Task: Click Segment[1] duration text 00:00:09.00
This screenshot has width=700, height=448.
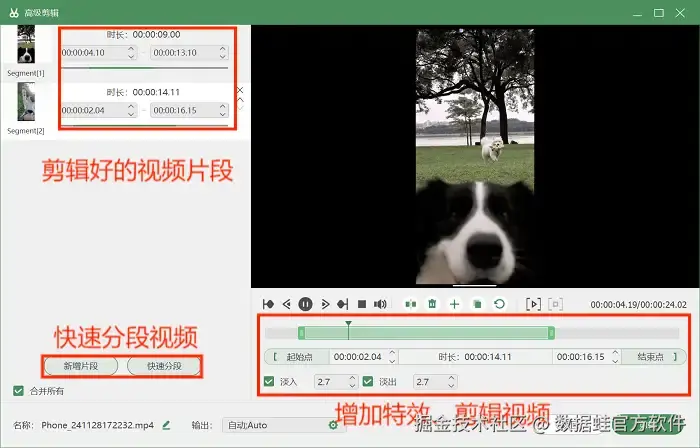Action: [x=157, y=34]
